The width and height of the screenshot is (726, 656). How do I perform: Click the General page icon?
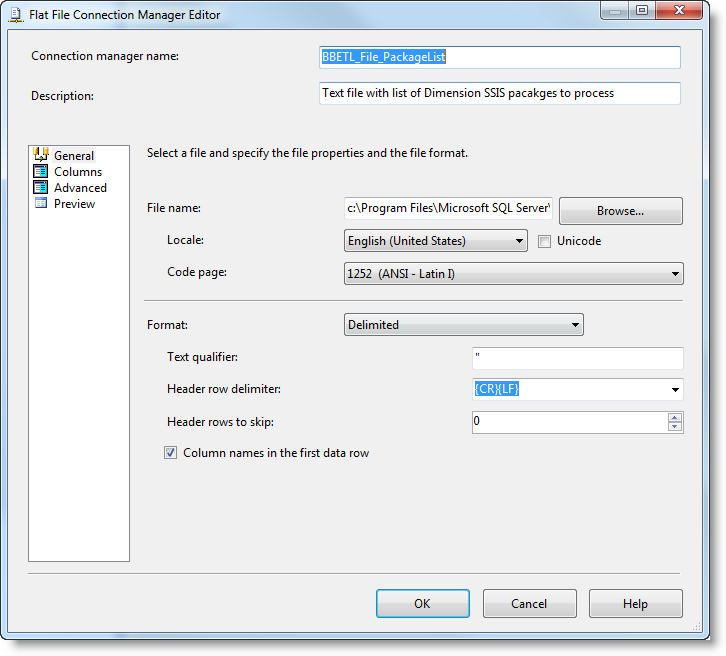tap(41, 155)
